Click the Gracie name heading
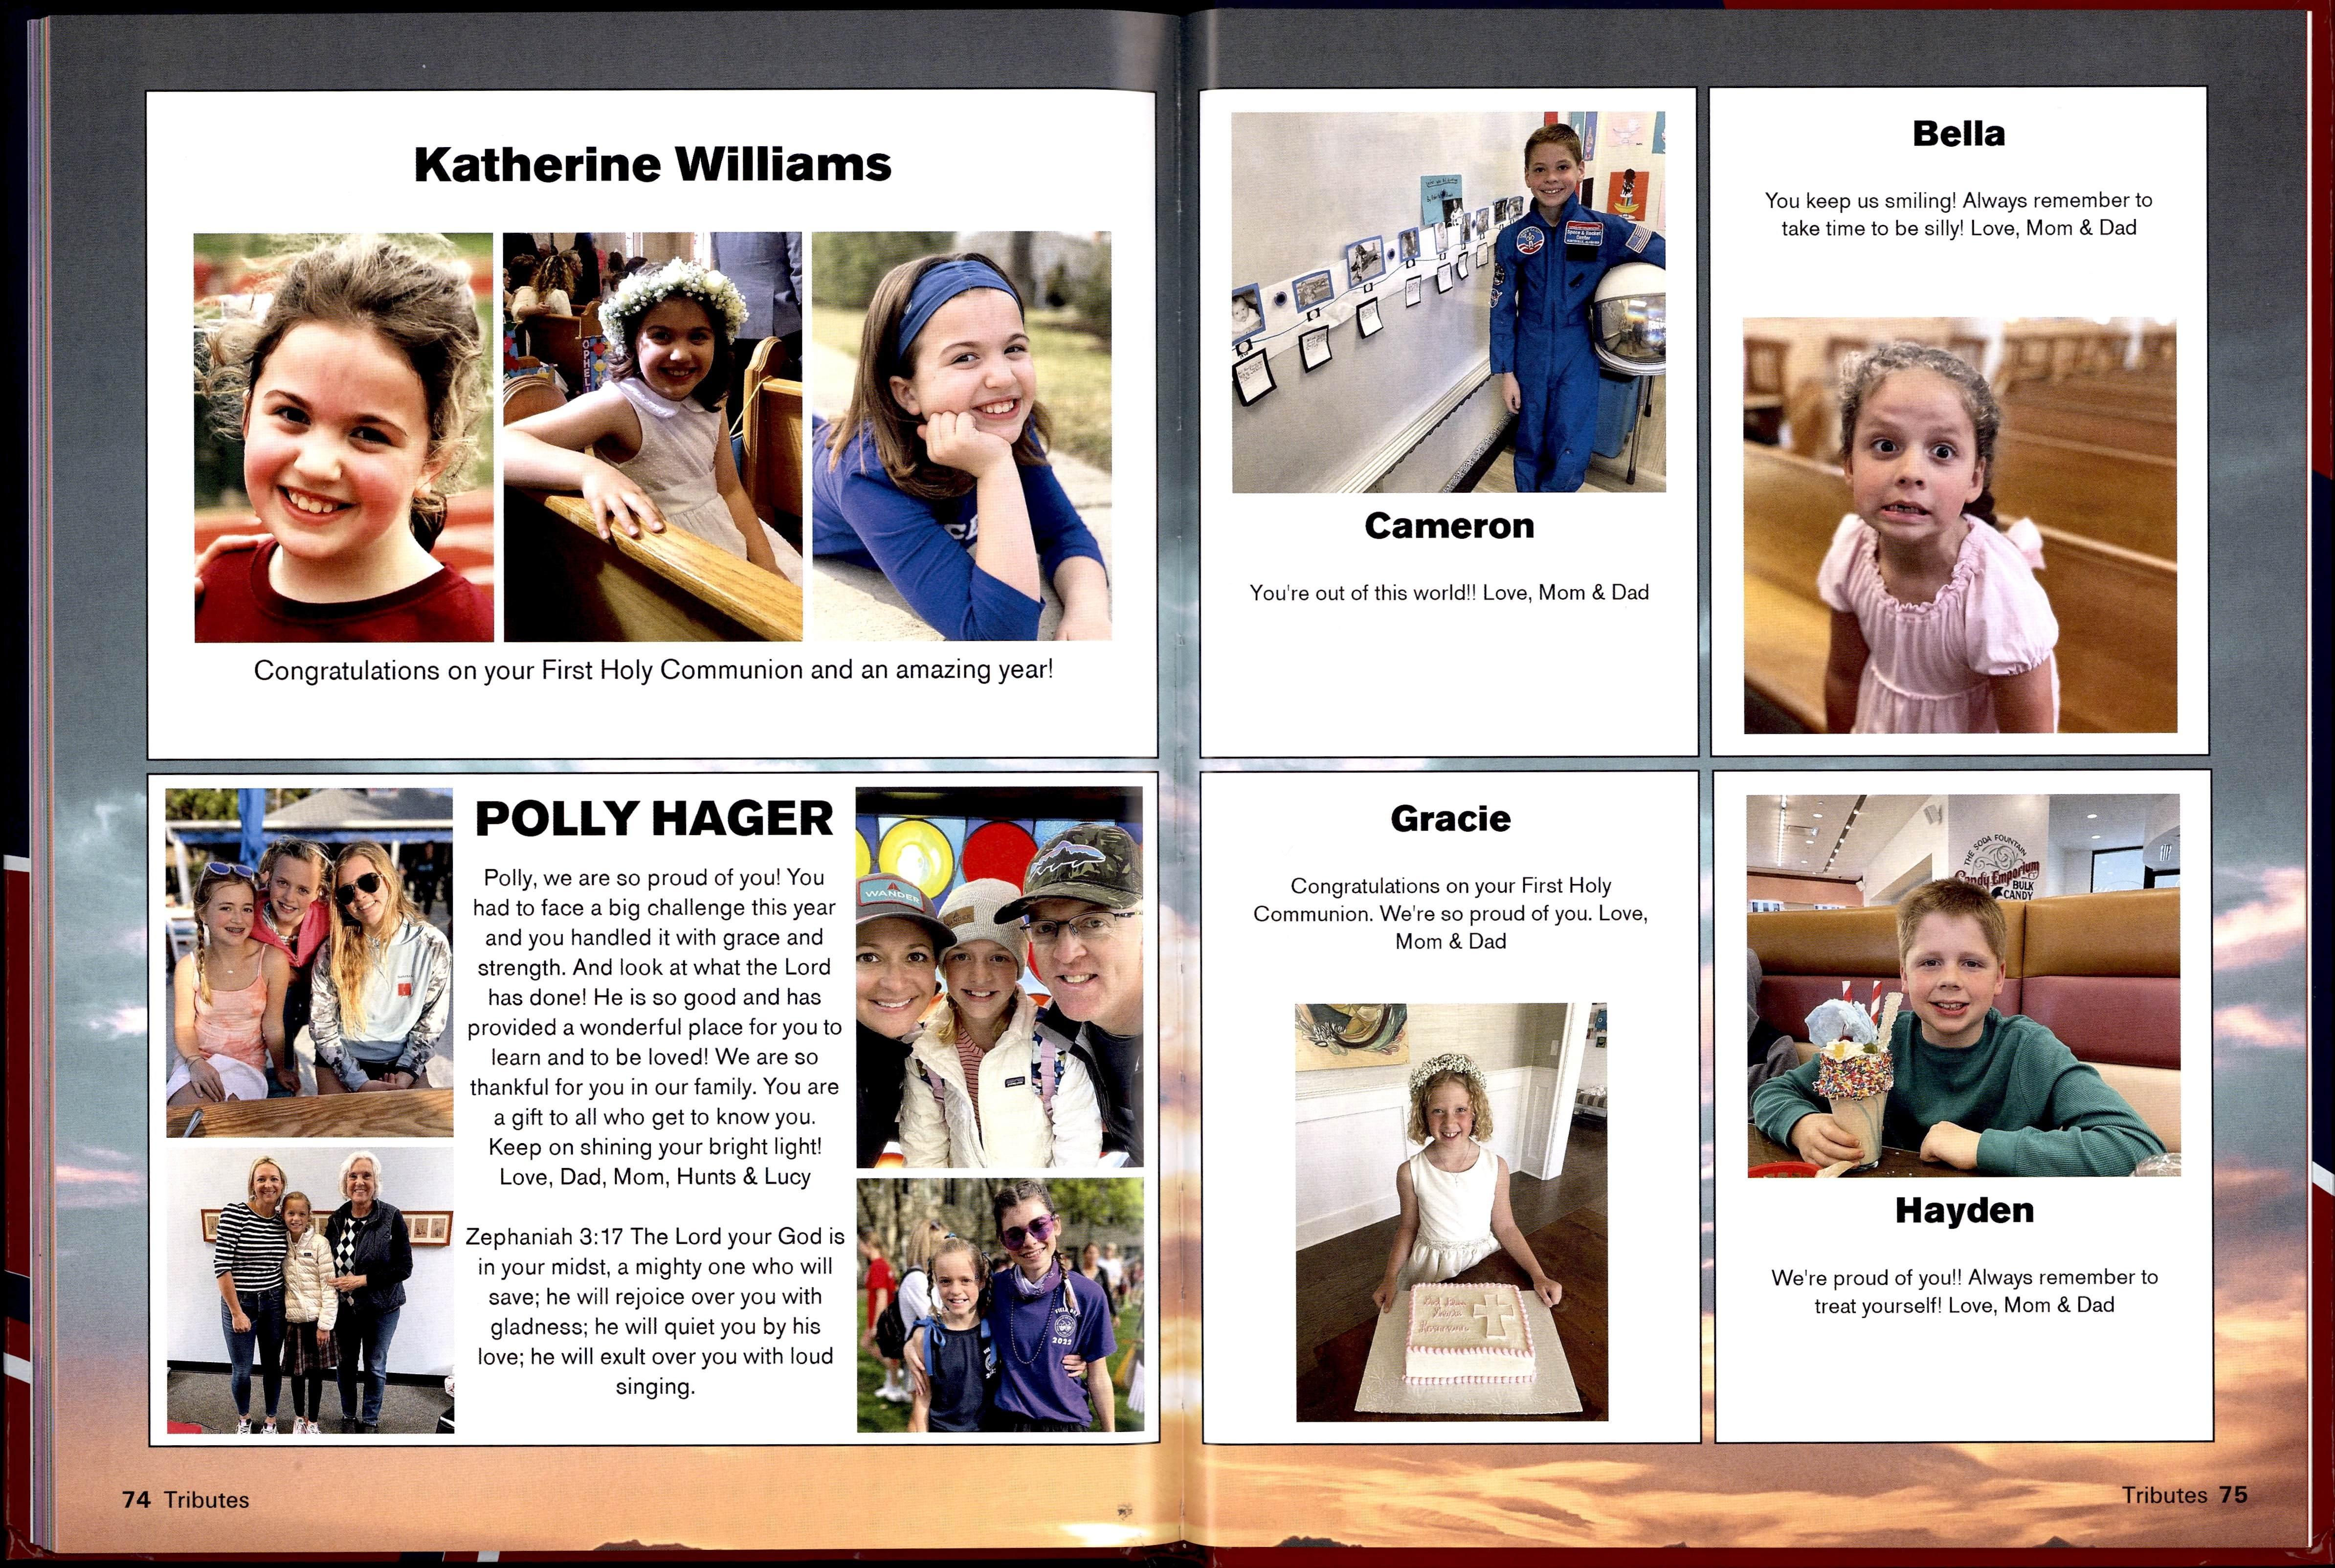Viewport: 2335px width, 1568px height. click(1450, 819)
